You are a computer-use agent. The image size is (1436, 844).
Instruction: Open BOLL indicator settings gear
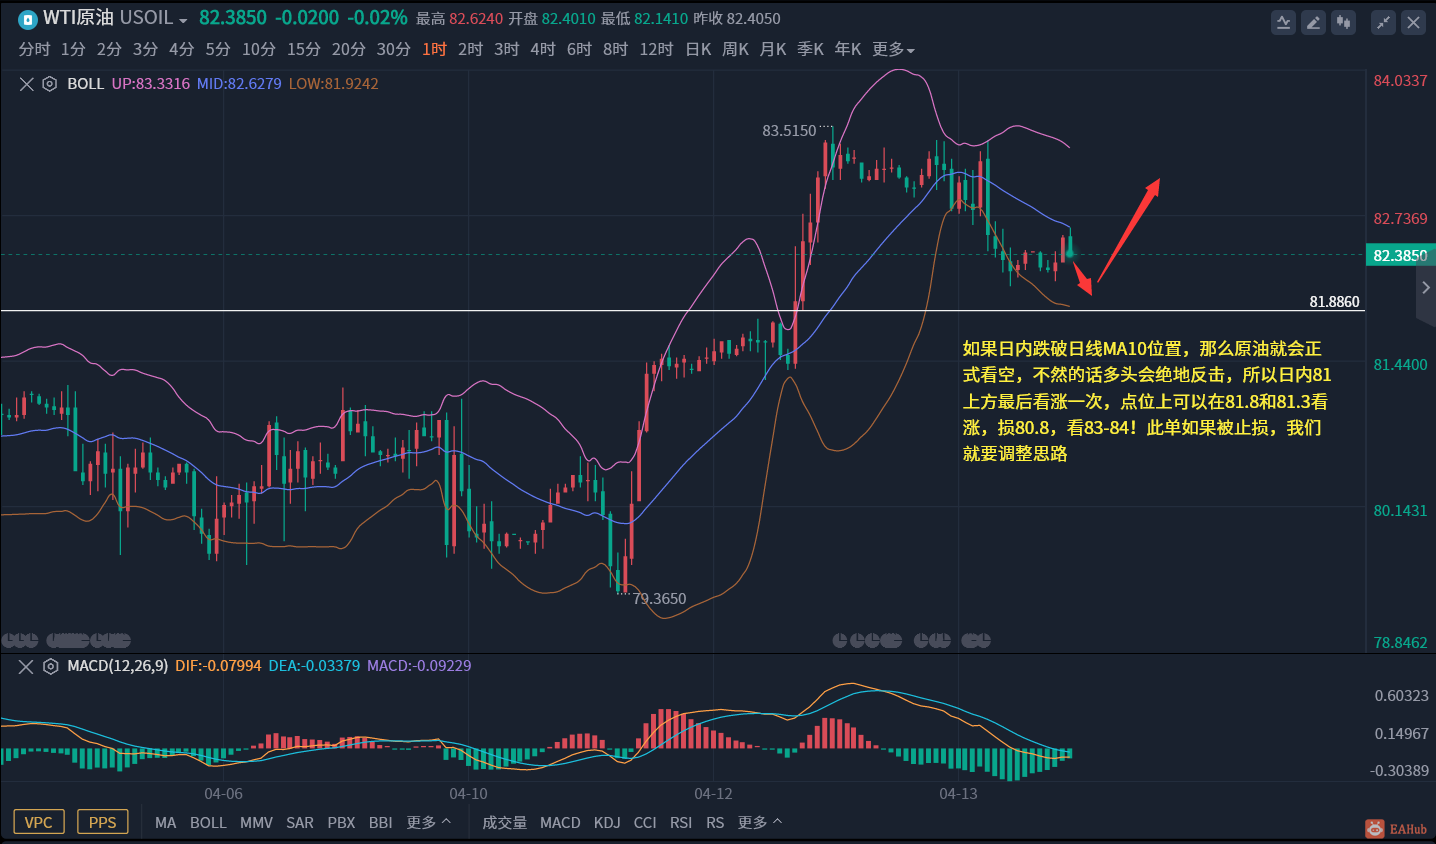tap(50, 84)
